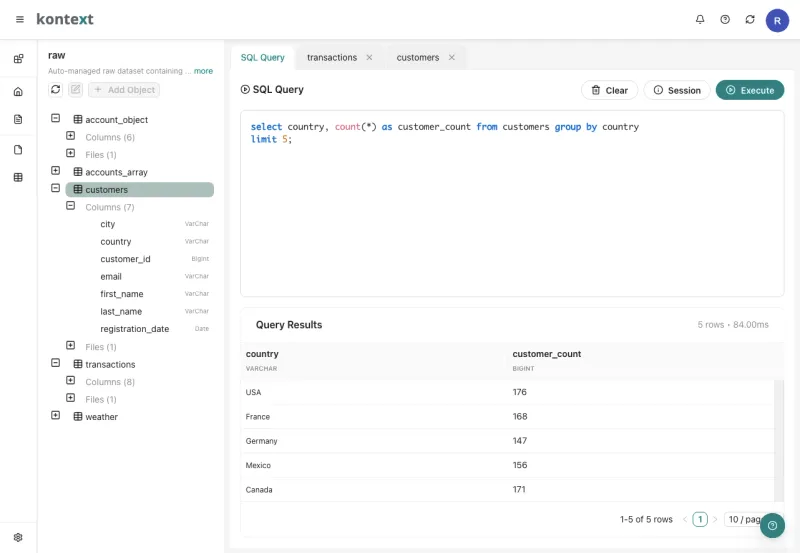Open floating help chat button

point(772,525)
